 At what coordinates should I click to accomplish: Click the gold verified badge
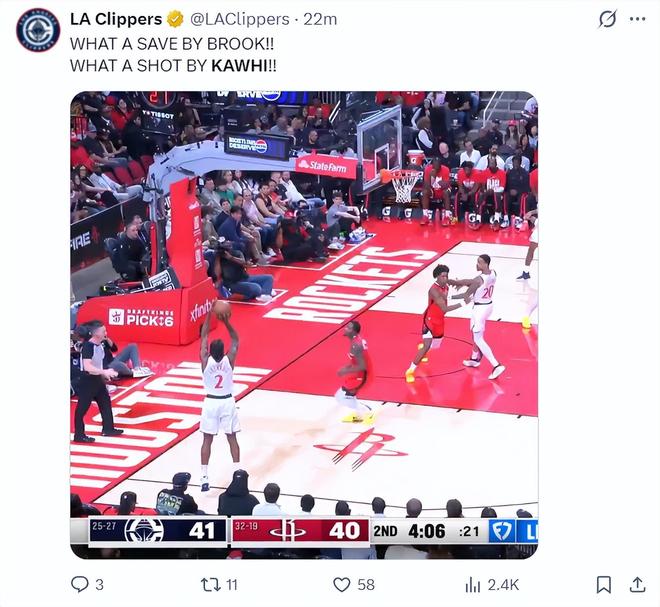click(x=176, y=19)
